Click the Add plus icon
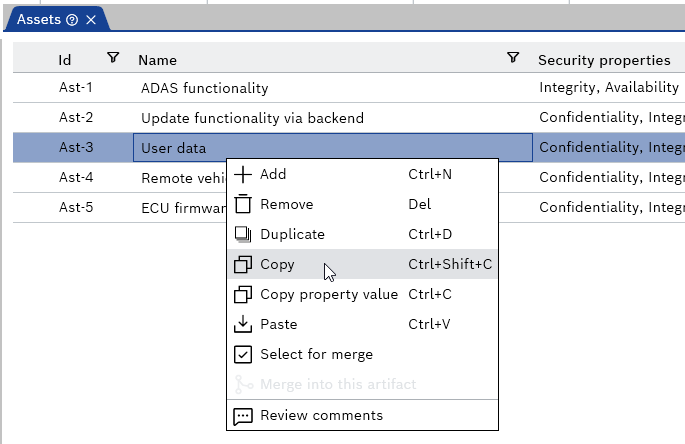 click(x=243, y=174)
